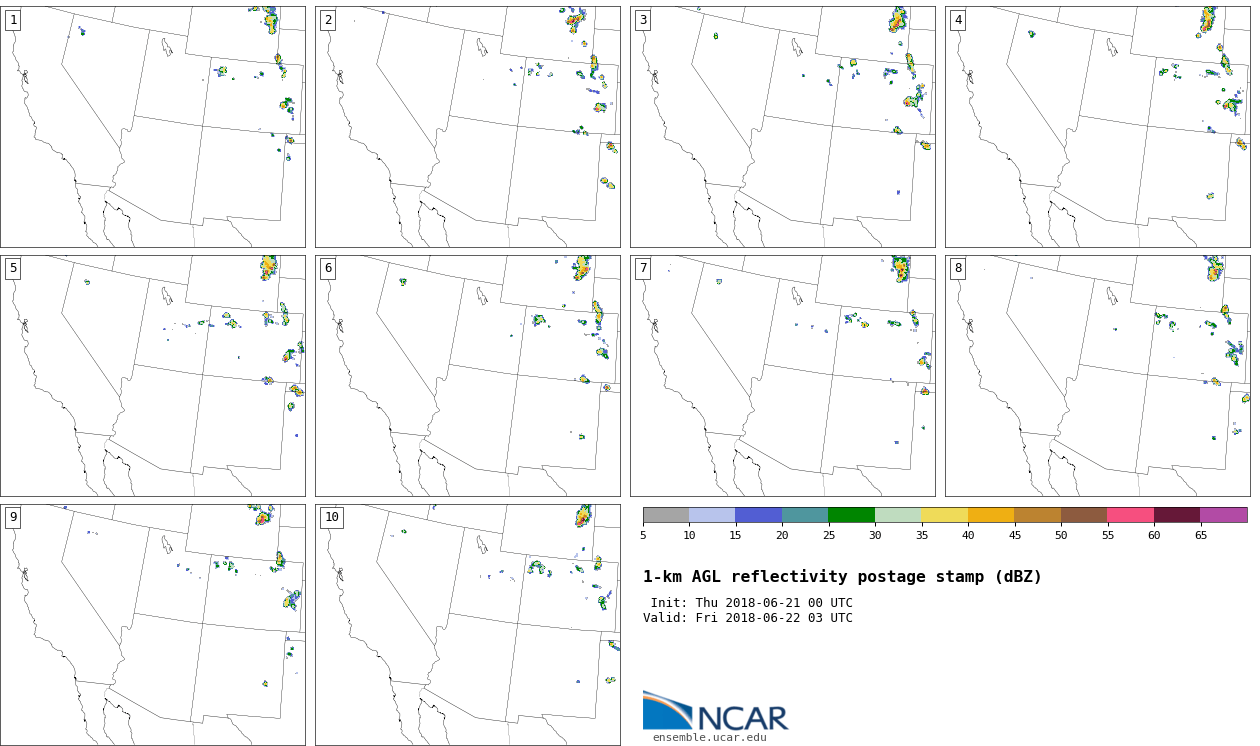1260x746 pixels.
Task: Click the dark green 25-30 dBZ swatch
Action: (x=852, y=515)
